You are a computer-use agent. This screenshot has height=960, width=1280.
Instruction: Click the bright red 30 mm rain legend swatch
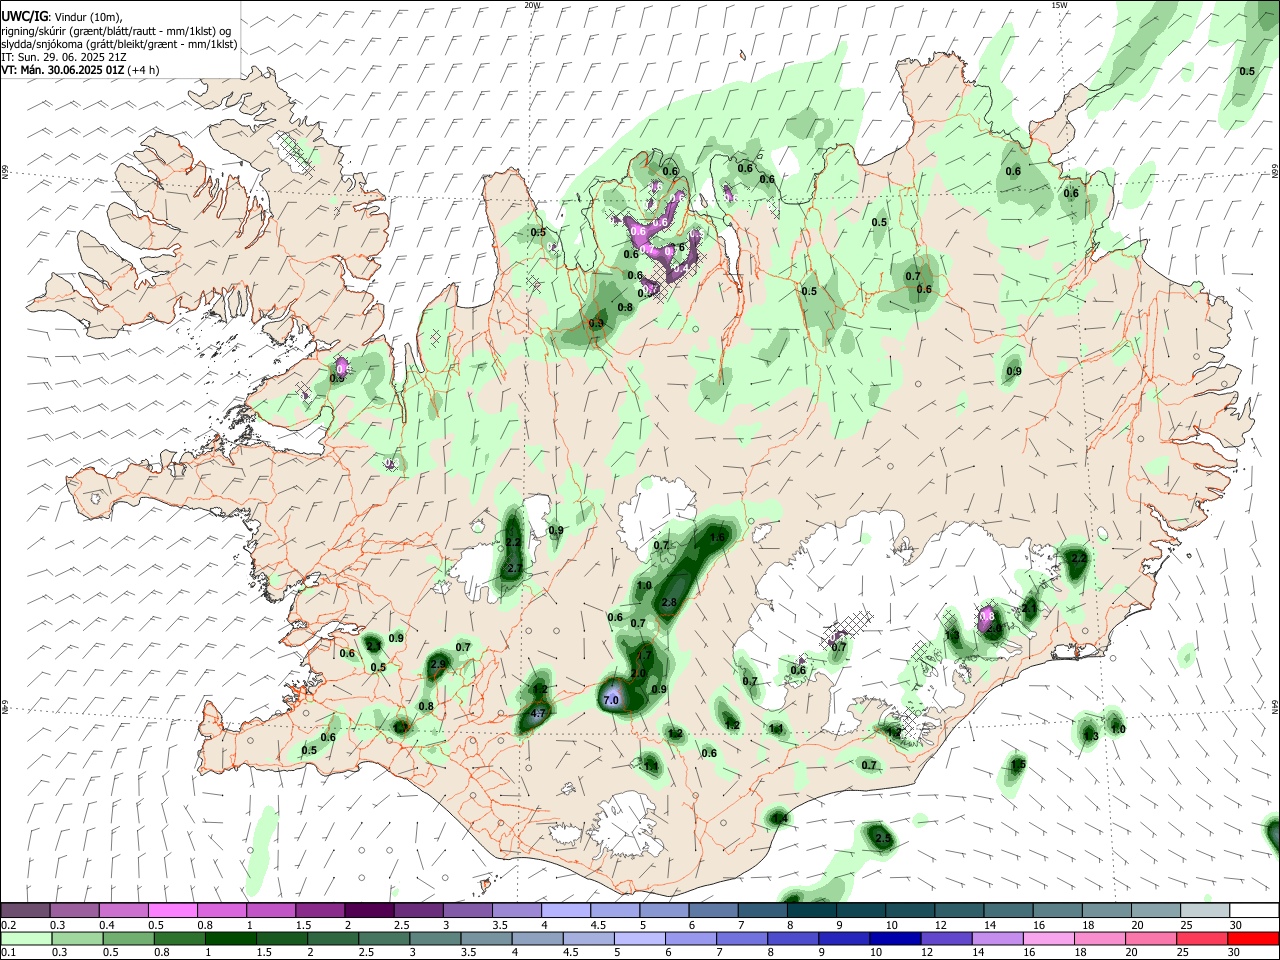1252,938
